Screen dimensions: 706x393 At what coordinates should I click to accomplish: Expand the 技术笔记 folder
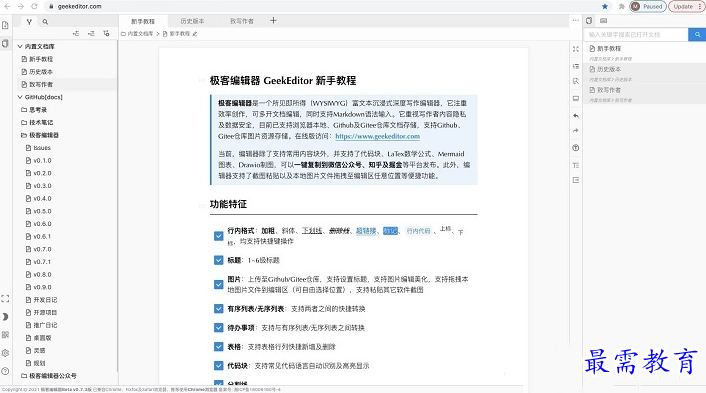(x=37, y=122)
